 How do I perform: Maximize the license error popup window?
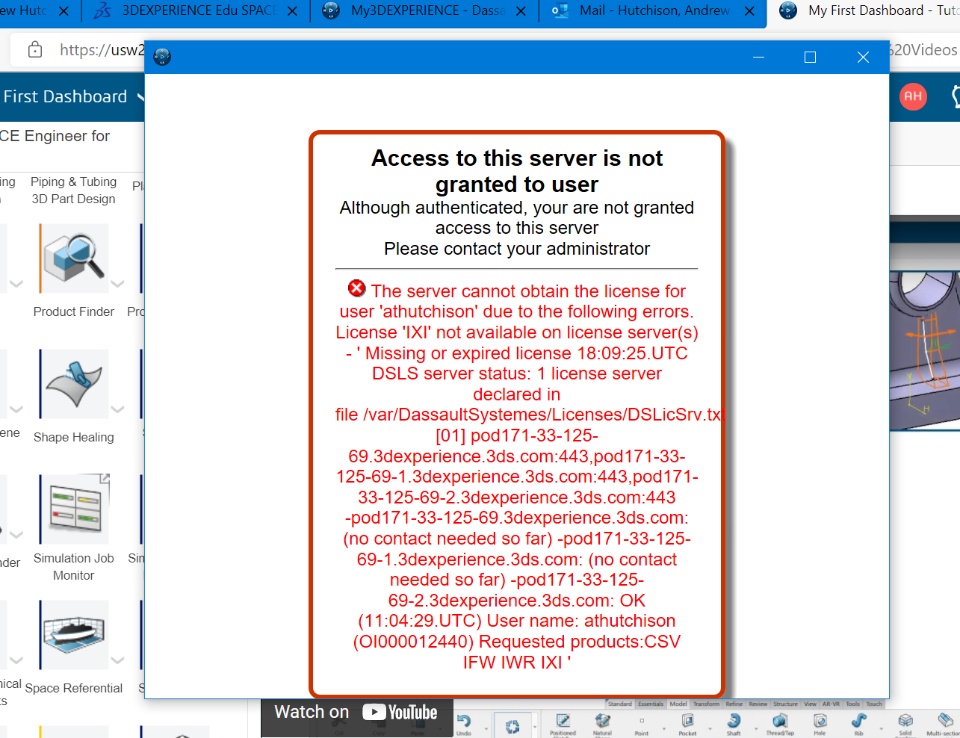[x=810, y=58]
